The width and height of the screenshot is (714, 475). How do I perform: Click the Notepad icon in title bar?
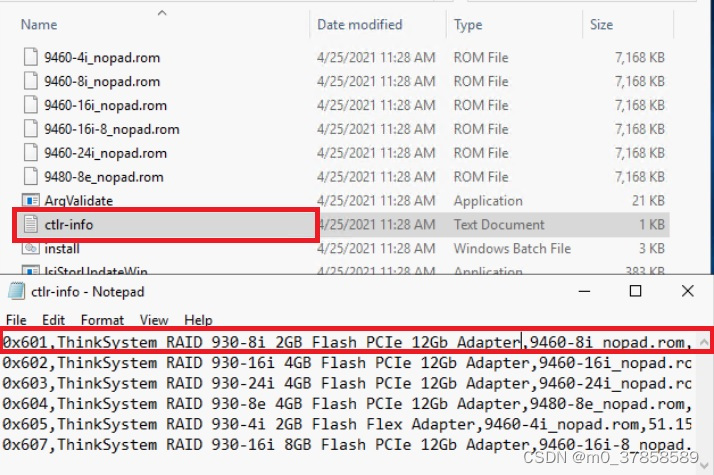16,291
